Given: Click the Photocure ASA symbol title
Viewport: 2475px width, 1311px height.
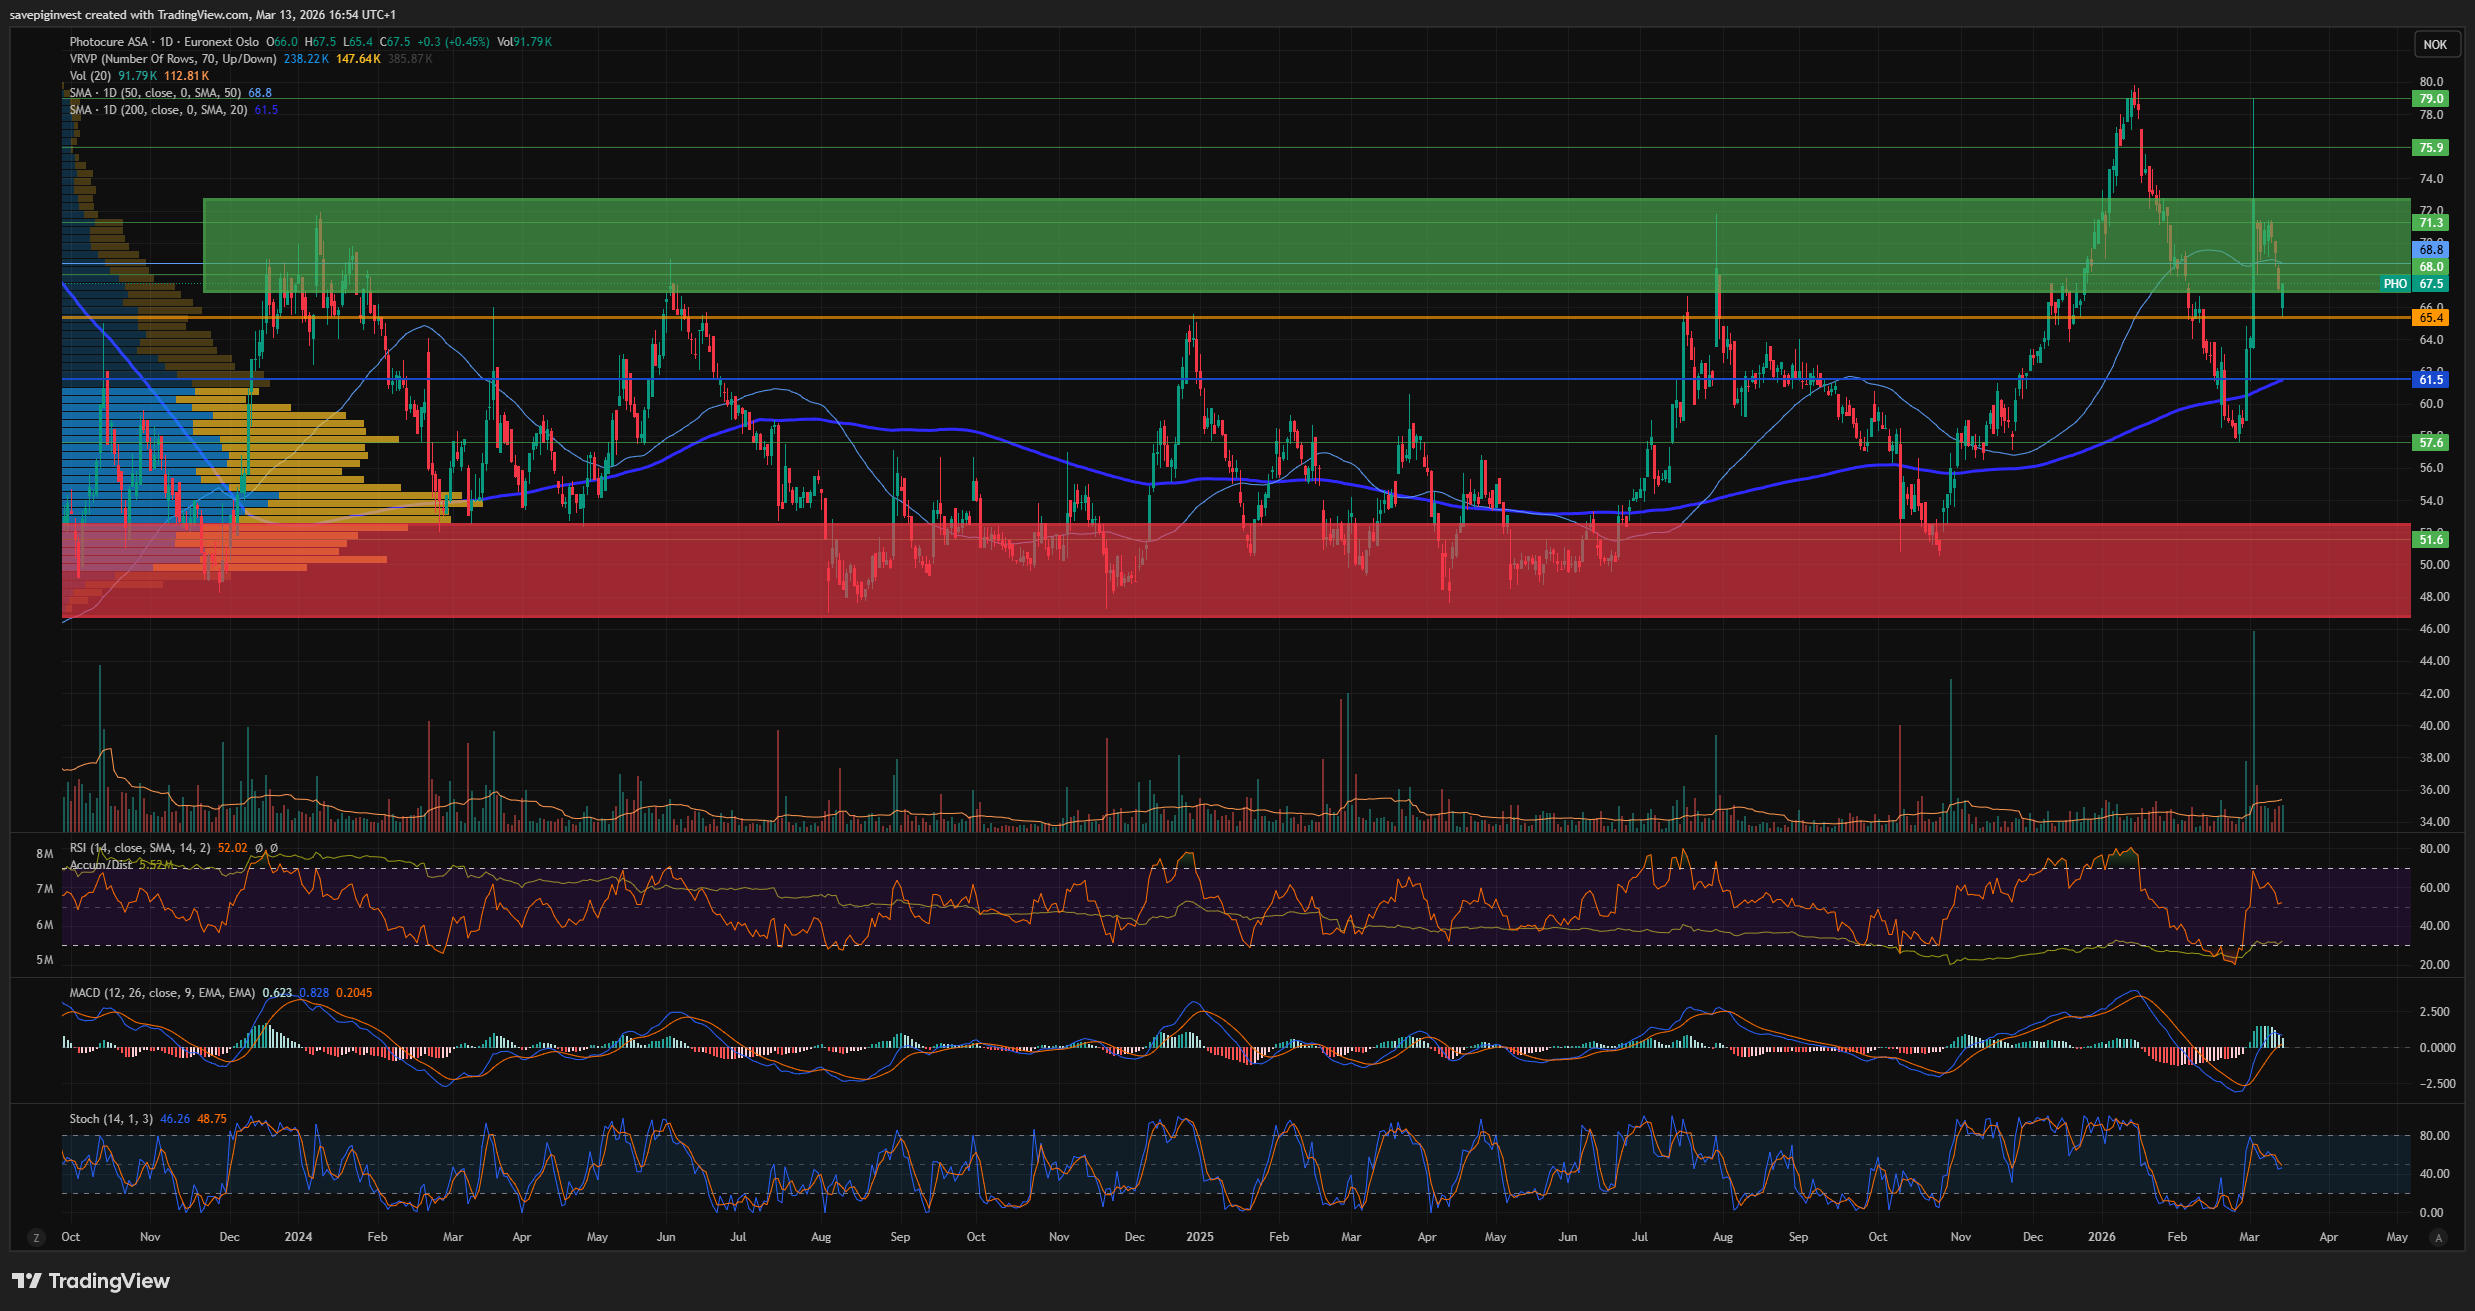Looking at the screenshot, I should [x=108, y=42].
